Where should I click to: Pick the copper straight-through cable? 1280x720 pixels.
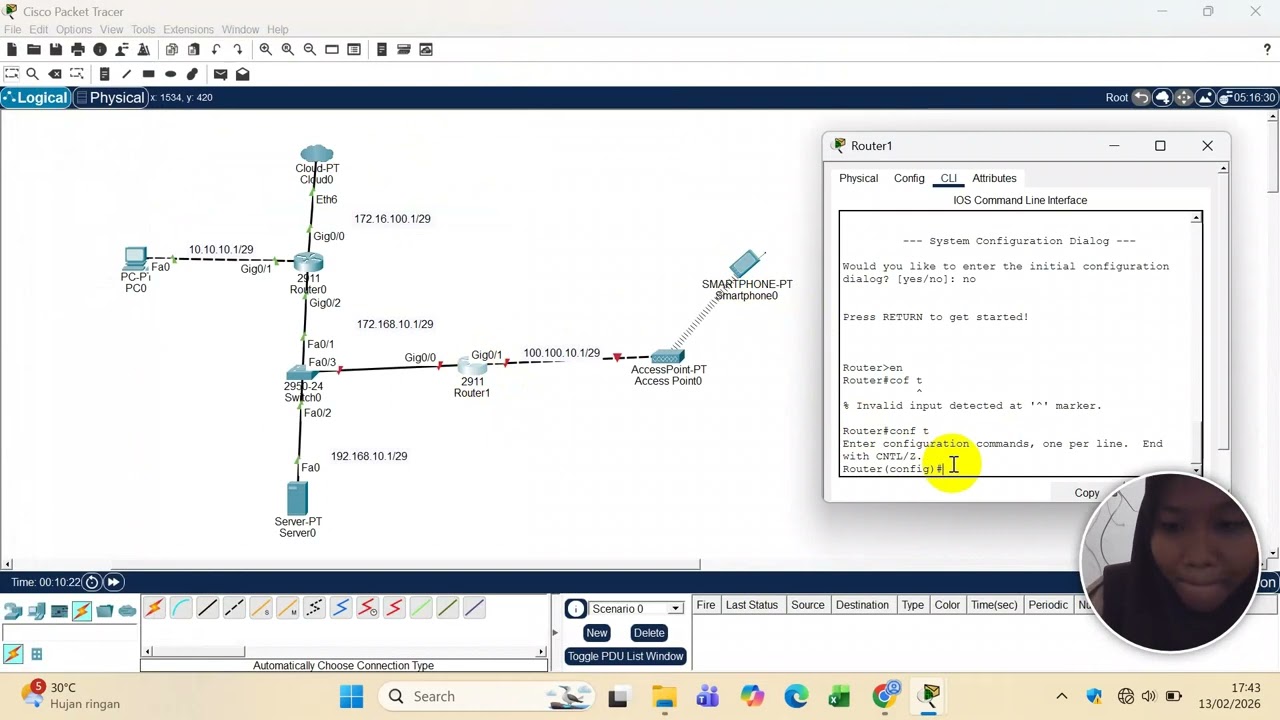pyautogui.click(x=207, y=608)
